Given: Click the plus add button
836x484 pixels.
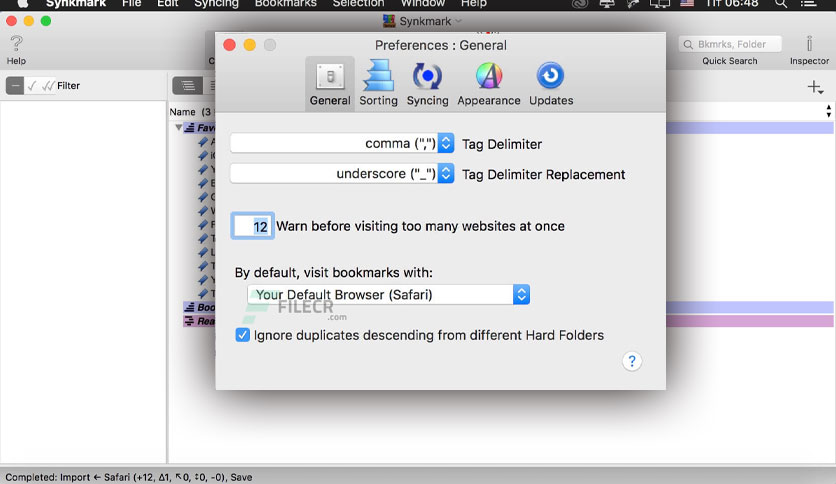Looking at the screenshot, I should pos(815,87).
